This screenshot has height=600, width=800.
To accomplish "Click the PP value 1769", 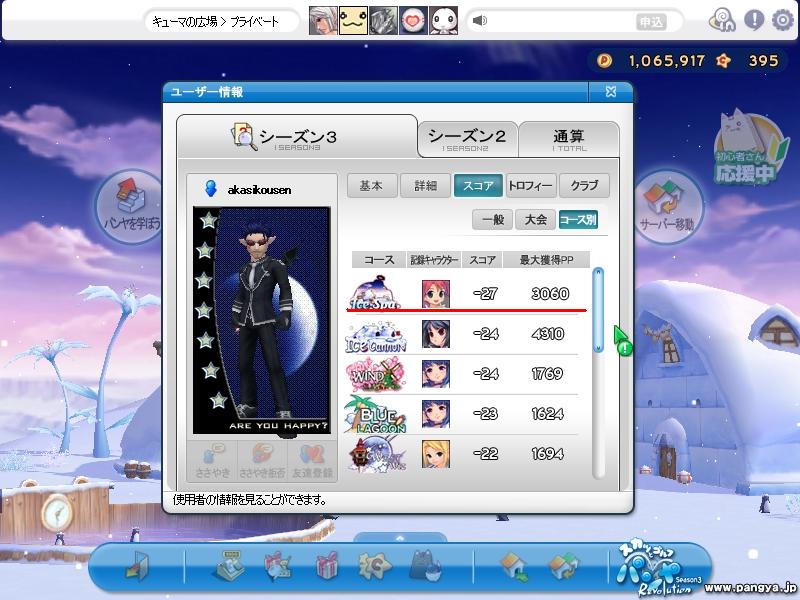I will point(547,374).
